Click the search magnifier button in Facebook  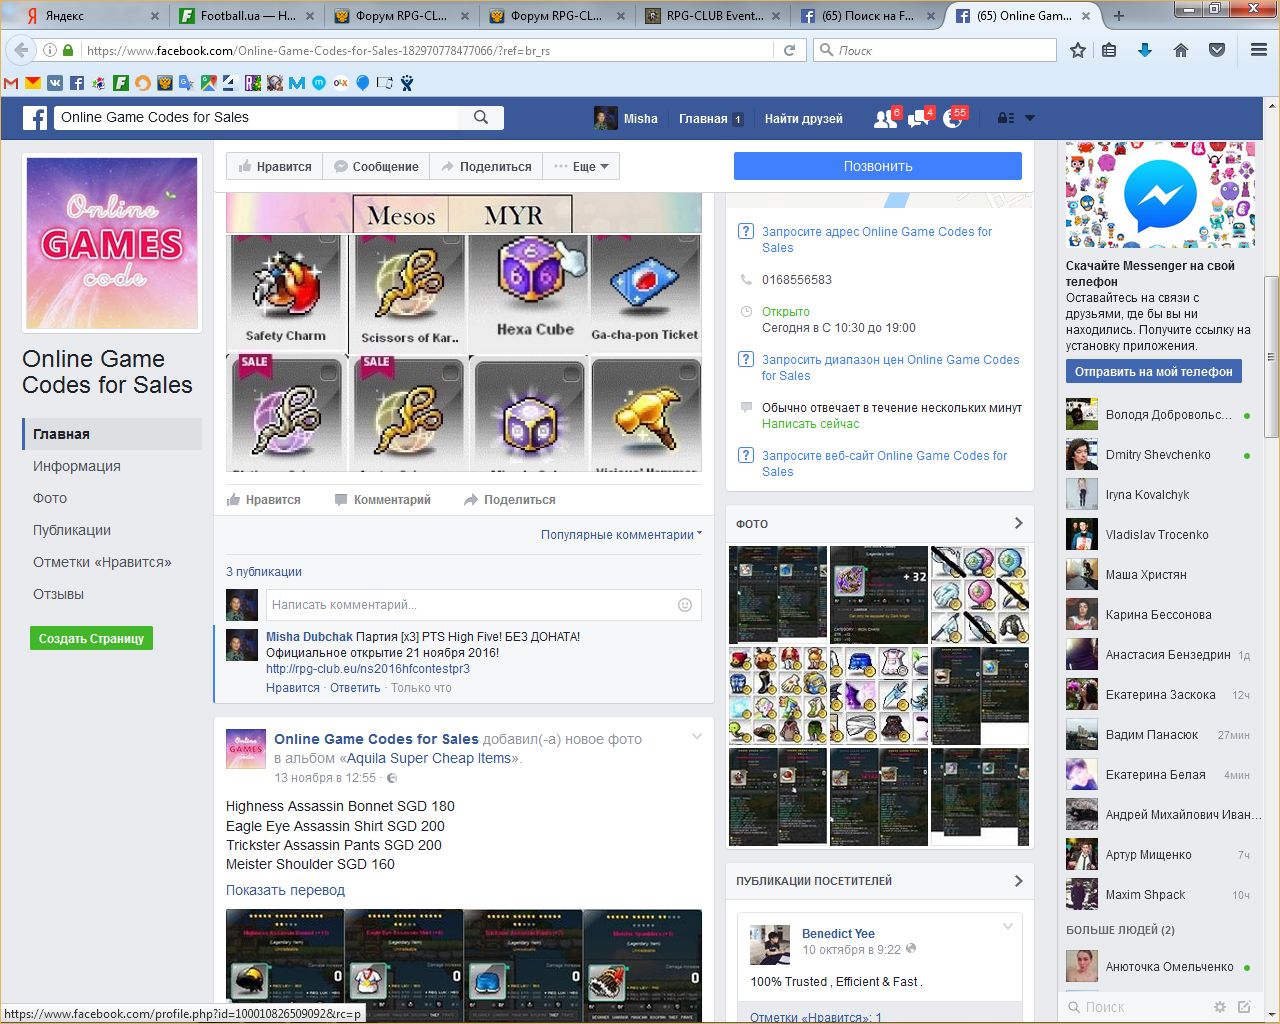(x=481, y=117)
